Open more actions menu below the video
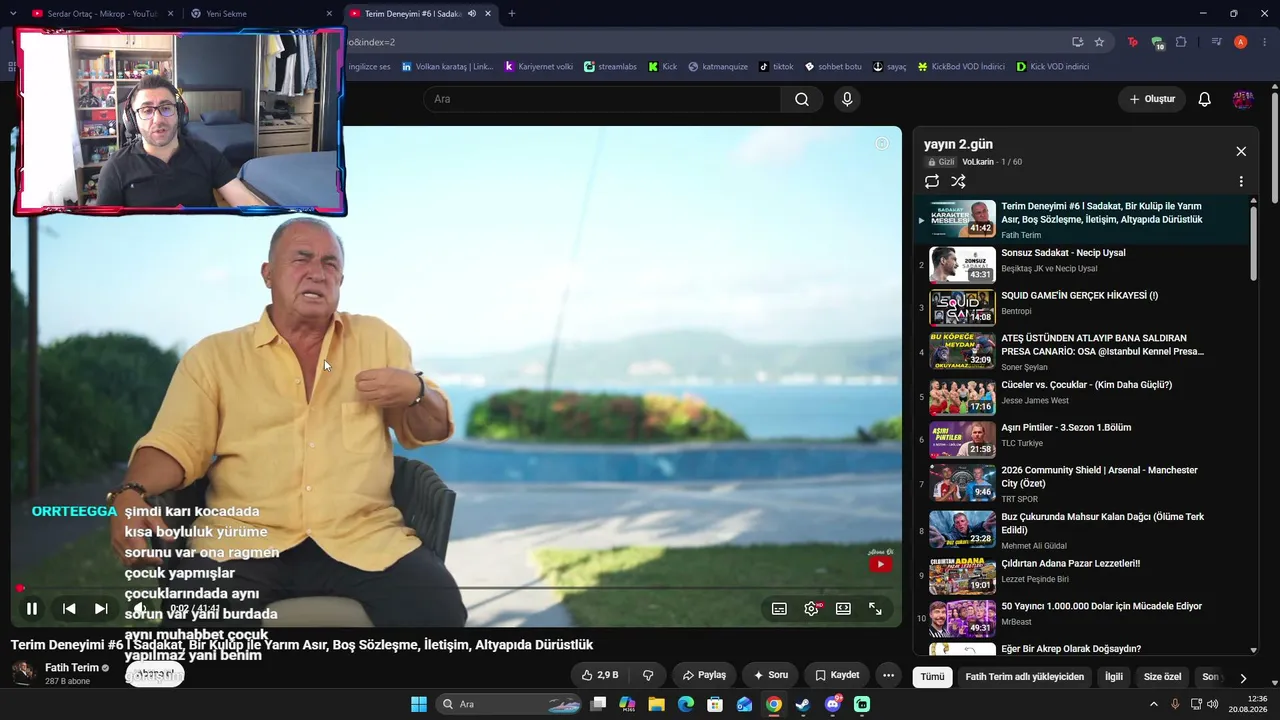Viewport: 1280px width, 720px height. [888, 675]
